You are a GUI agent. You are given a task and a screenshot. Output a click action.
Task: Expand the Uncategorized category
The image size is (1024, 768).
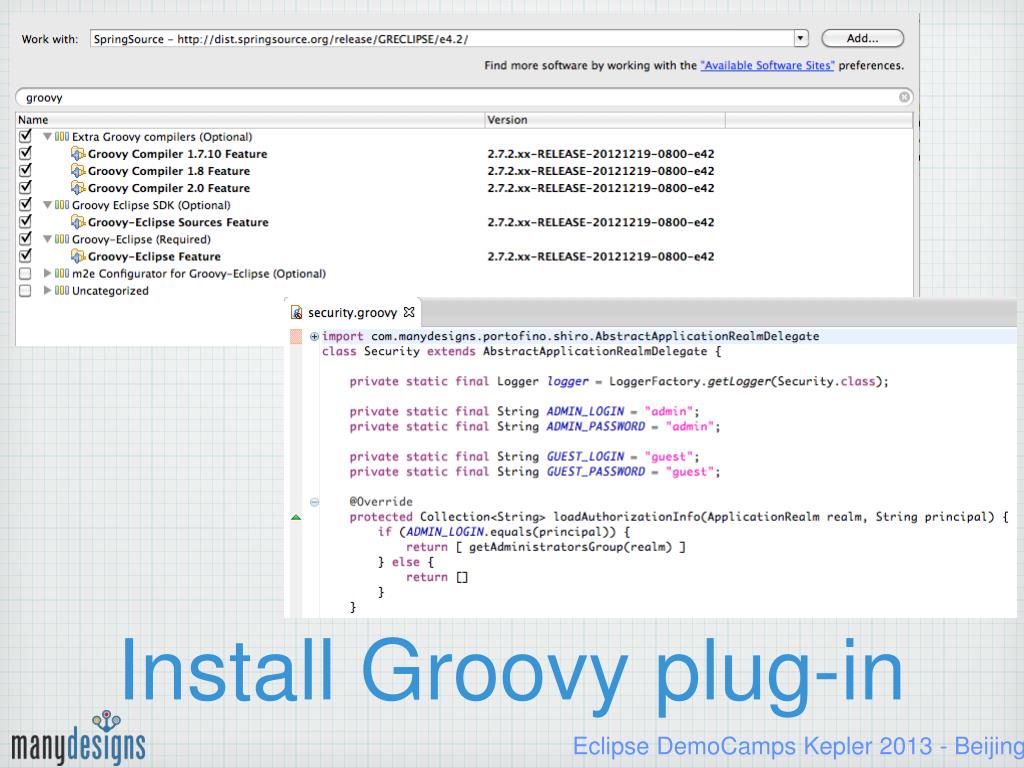[x=47, y=290]
